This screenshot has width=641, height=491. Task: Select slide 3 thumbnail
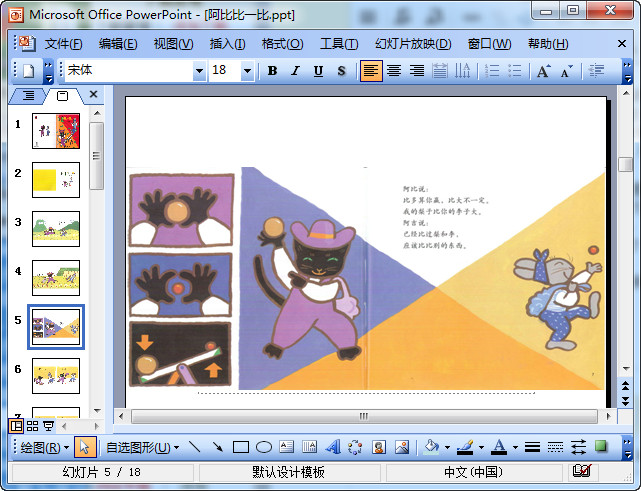(x=56, y=229)
